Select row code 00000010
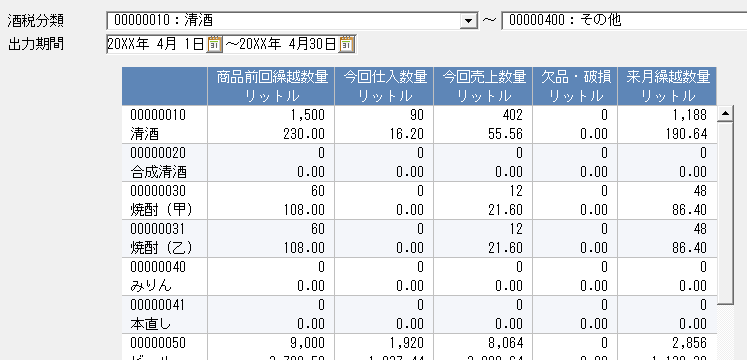The height and width of the screenshot is (360, 747). pyautogui.click(x=158, y=115)
